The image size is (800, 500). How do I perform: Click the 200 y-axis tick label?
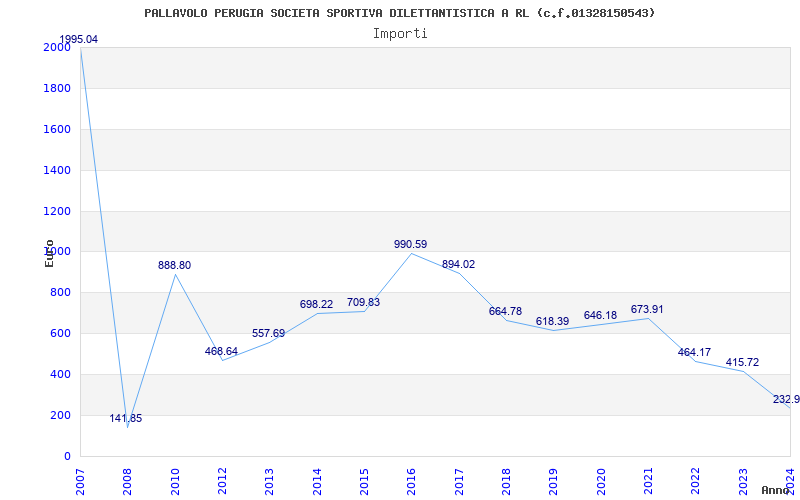[x=61, y=415]
